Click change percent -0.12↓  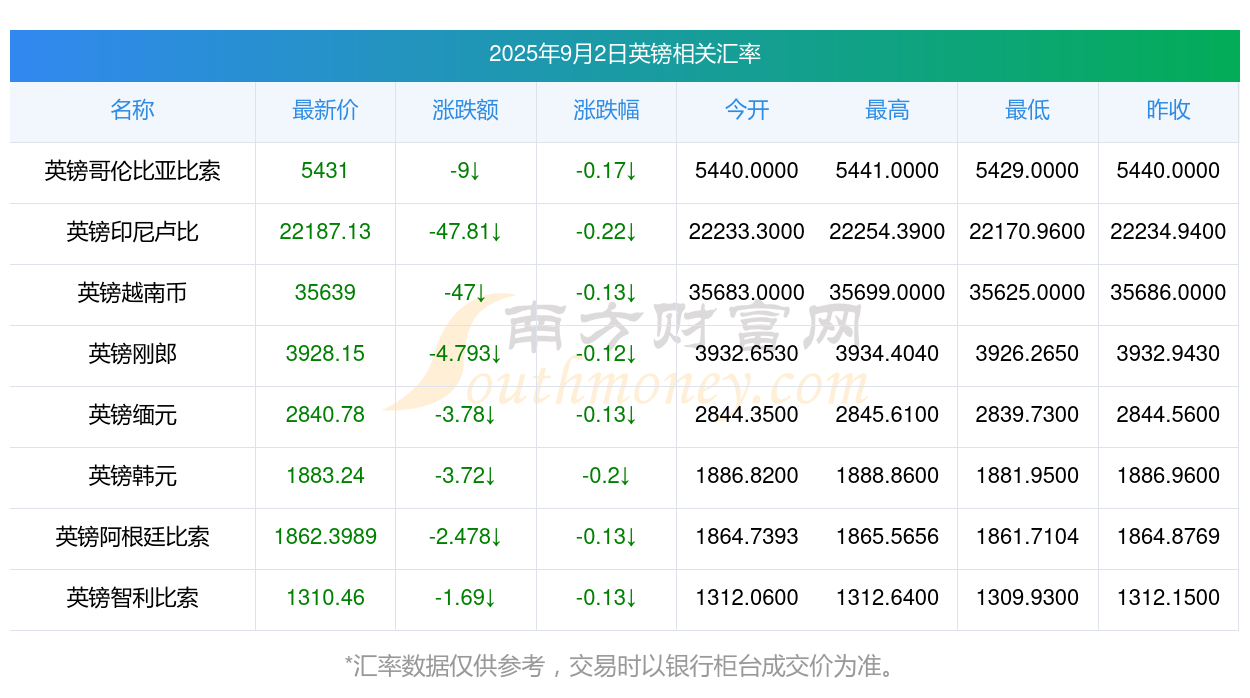606,354
